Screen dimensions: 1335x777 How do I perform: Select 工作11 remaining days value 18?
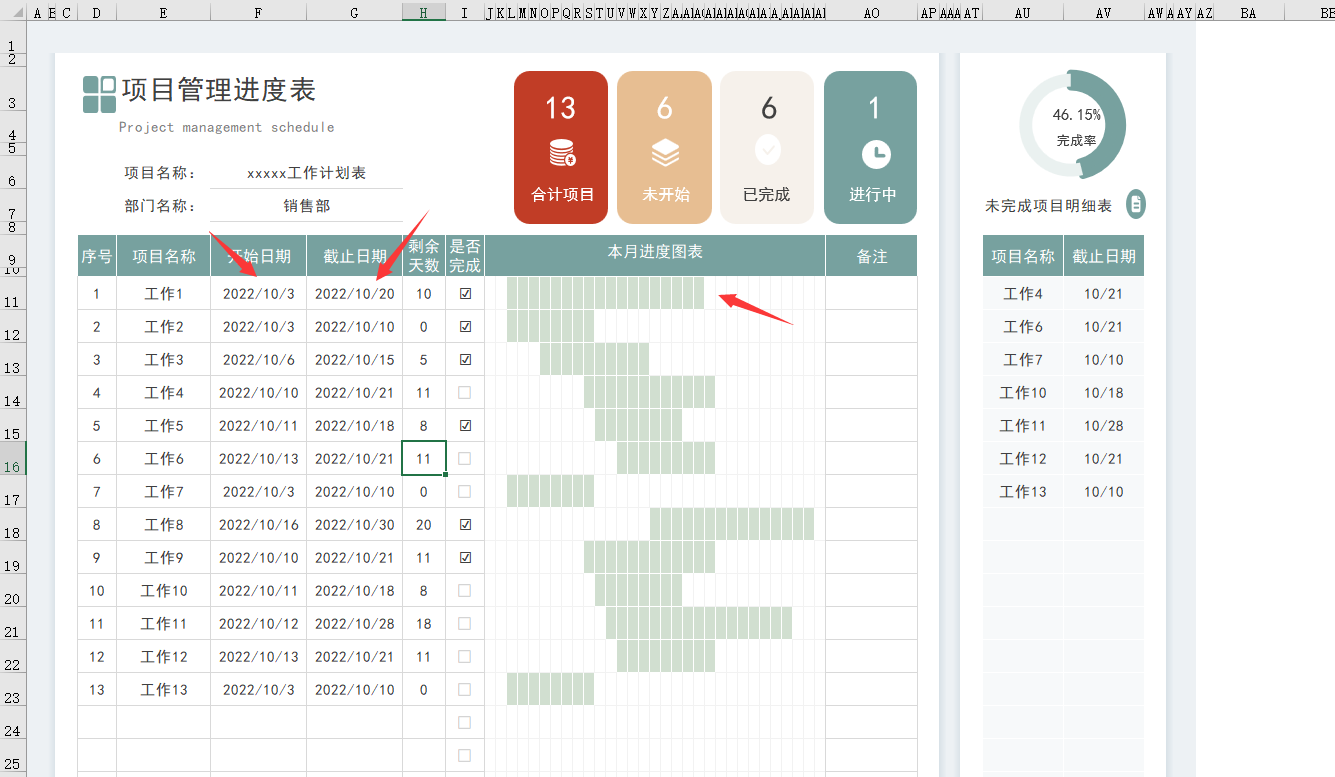pos(424,624)
